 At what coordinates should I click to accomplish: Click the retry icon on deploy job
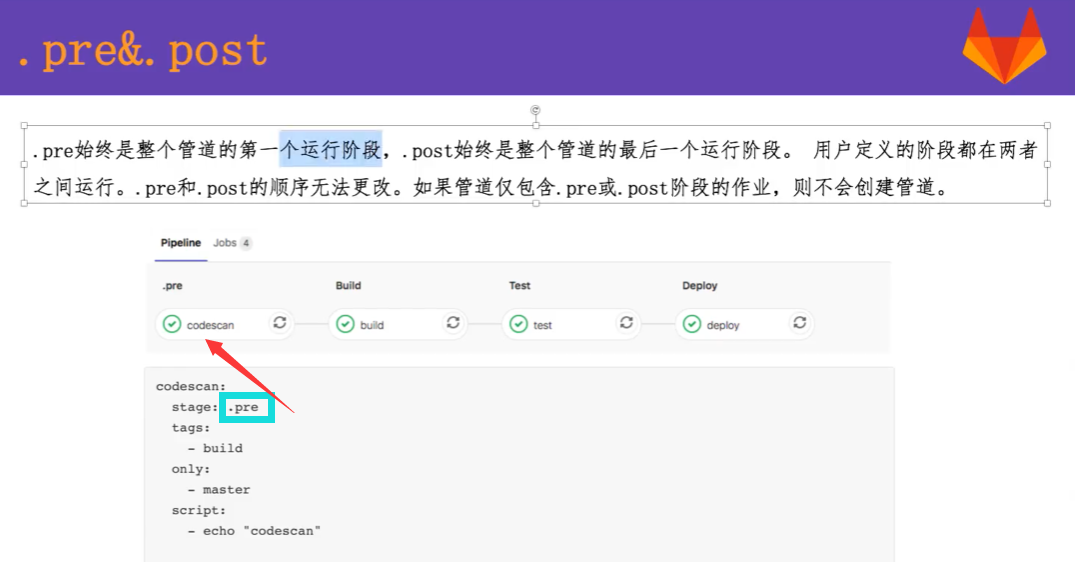[x=800, y=322]
